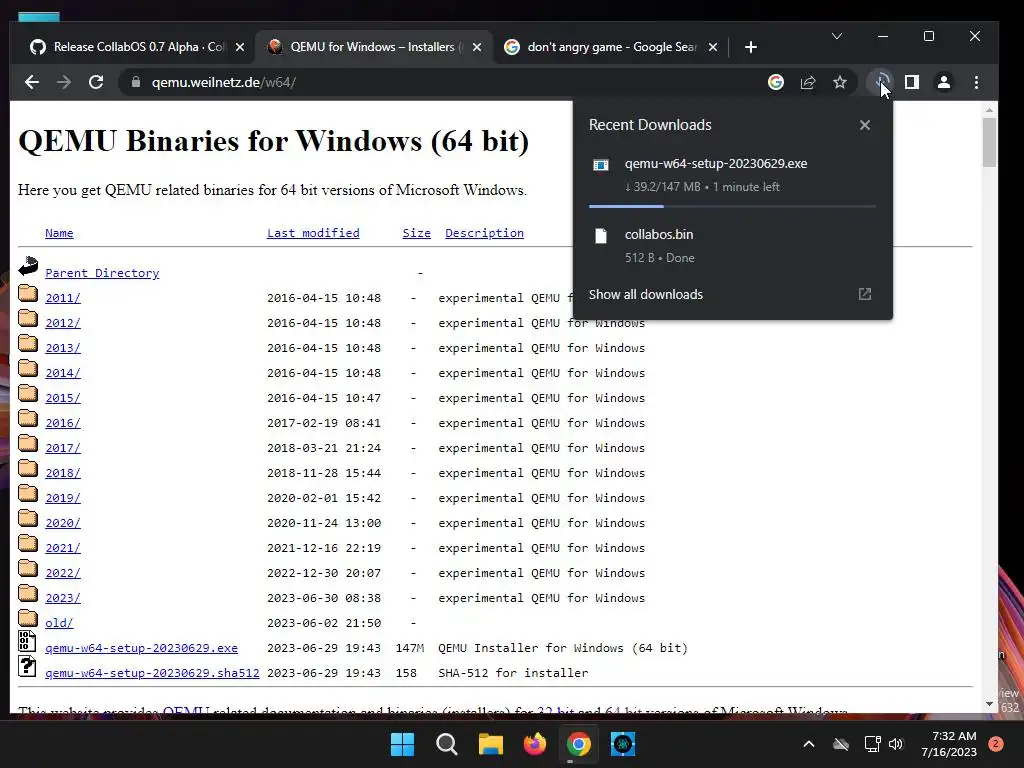Open the 2017/ folder link
Screen dimensions: 1024x768
click(x=63, y=448)
